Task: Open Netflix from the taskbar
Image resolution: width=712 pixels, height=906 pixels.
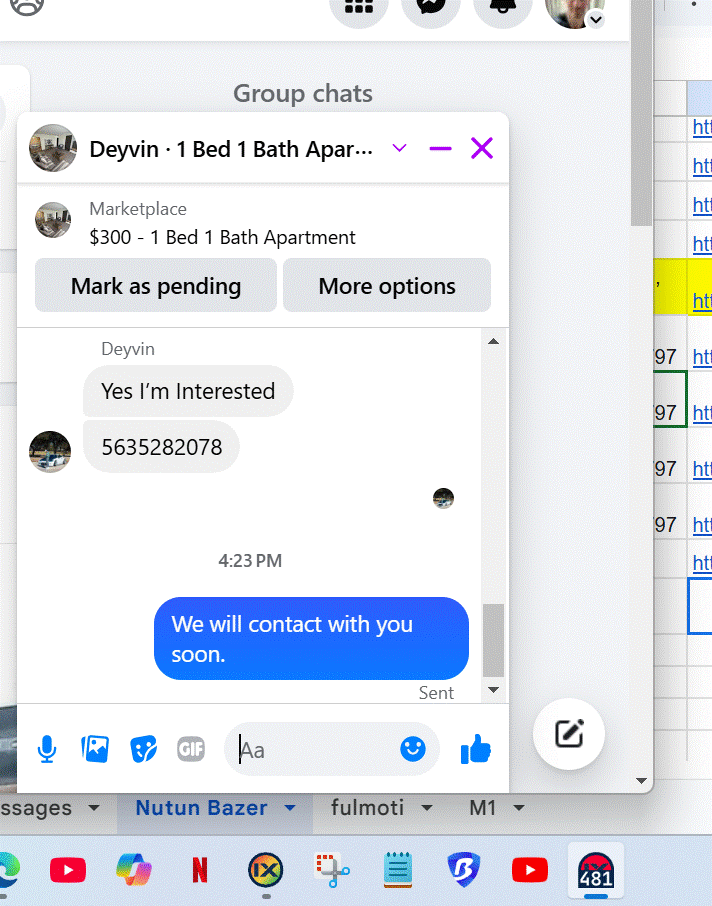Action: 199,870
